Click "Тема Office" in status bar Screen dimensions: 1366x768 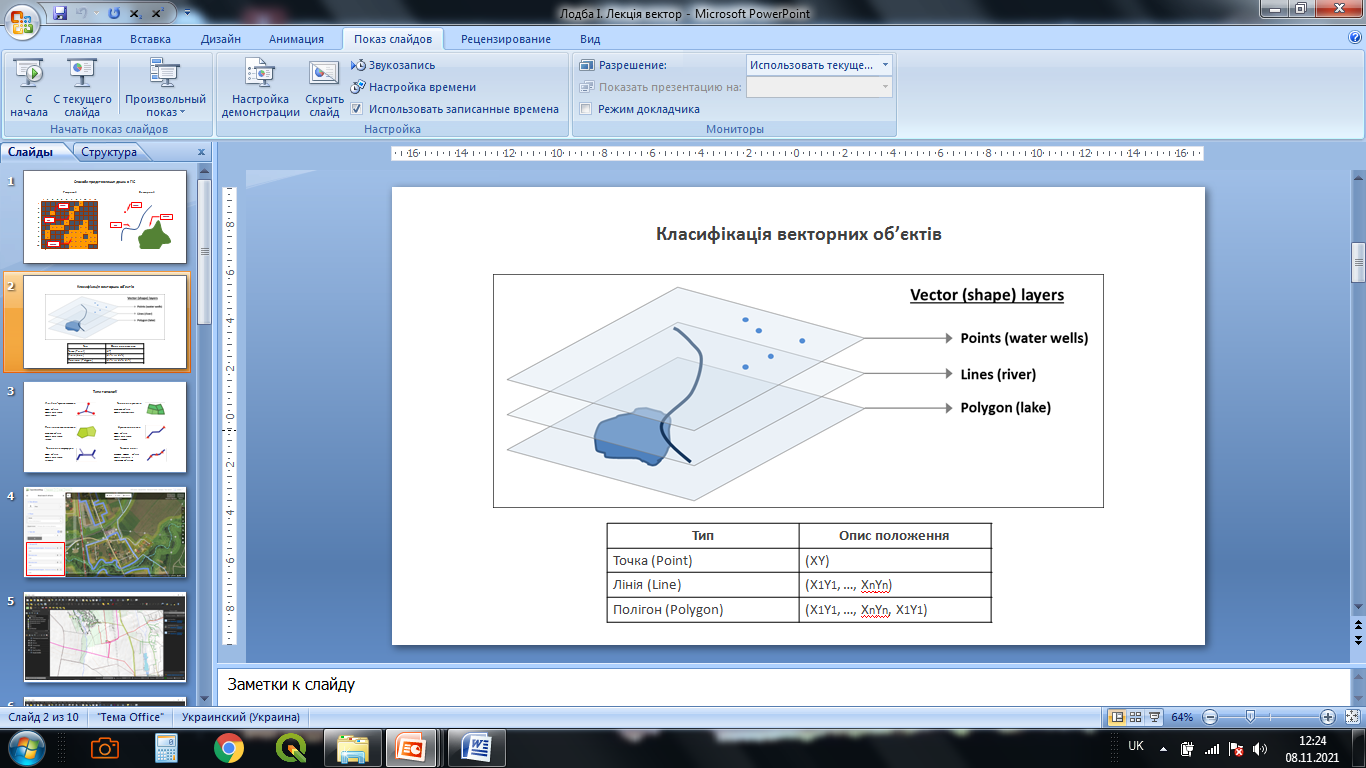tap(131, 717)
